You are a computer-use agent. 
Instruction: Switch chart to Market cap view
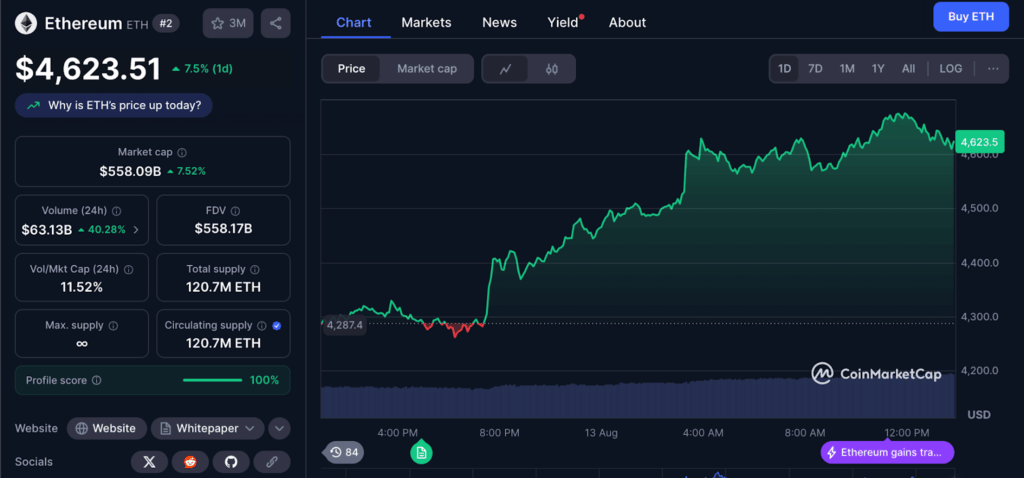click(x=427, y=69)
